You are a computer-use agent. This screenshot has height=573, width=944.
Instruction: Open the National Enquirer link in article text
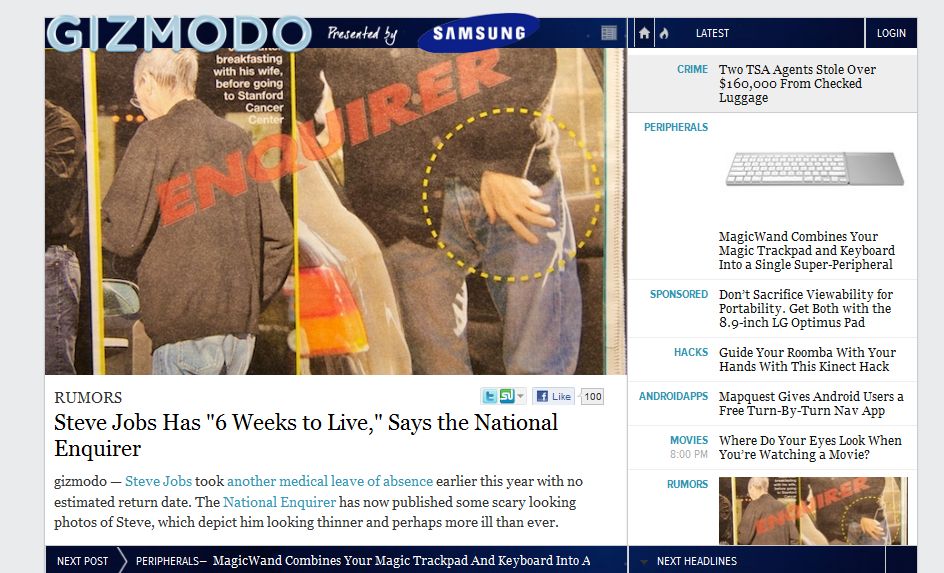279,502
